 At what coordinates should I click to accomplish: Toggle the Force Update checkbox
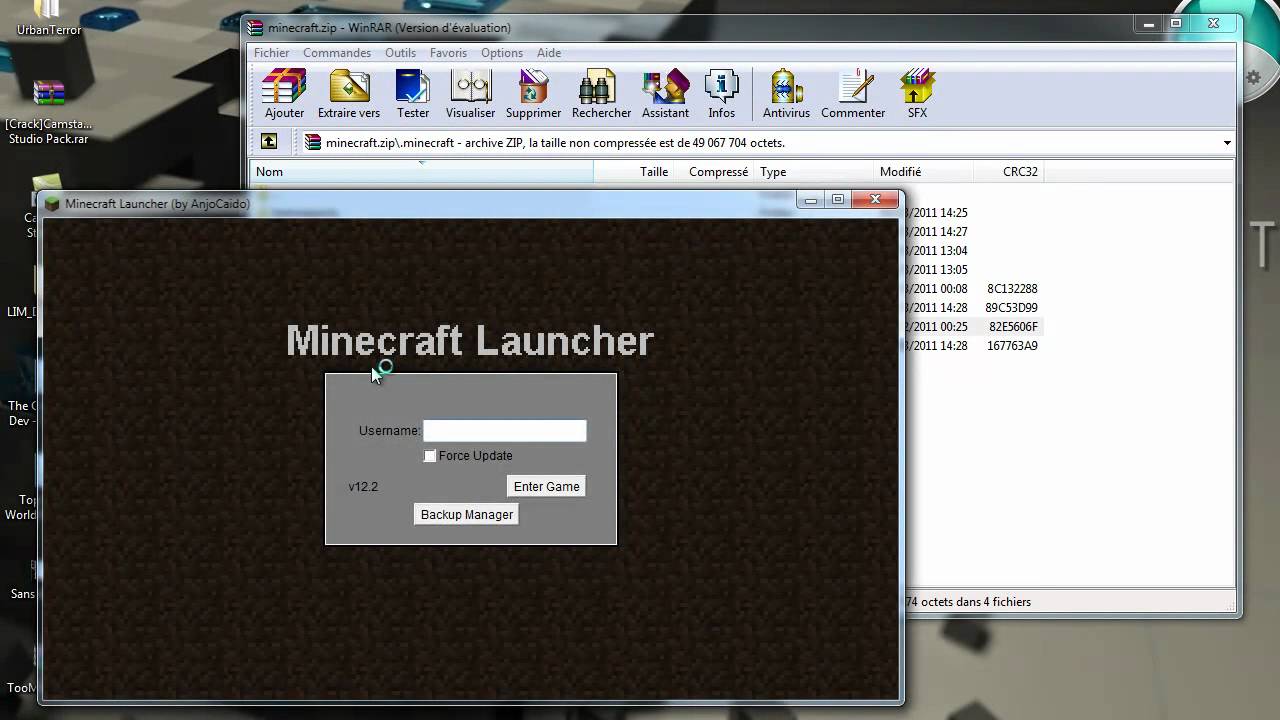point(430,456)
